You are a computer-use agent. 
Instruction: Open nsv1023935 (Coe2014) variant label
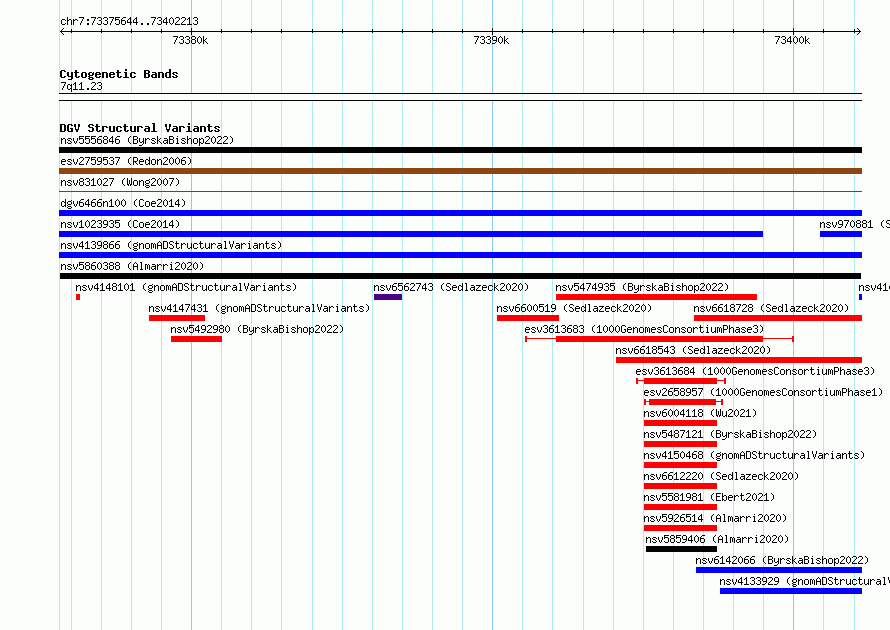(120, 224)
